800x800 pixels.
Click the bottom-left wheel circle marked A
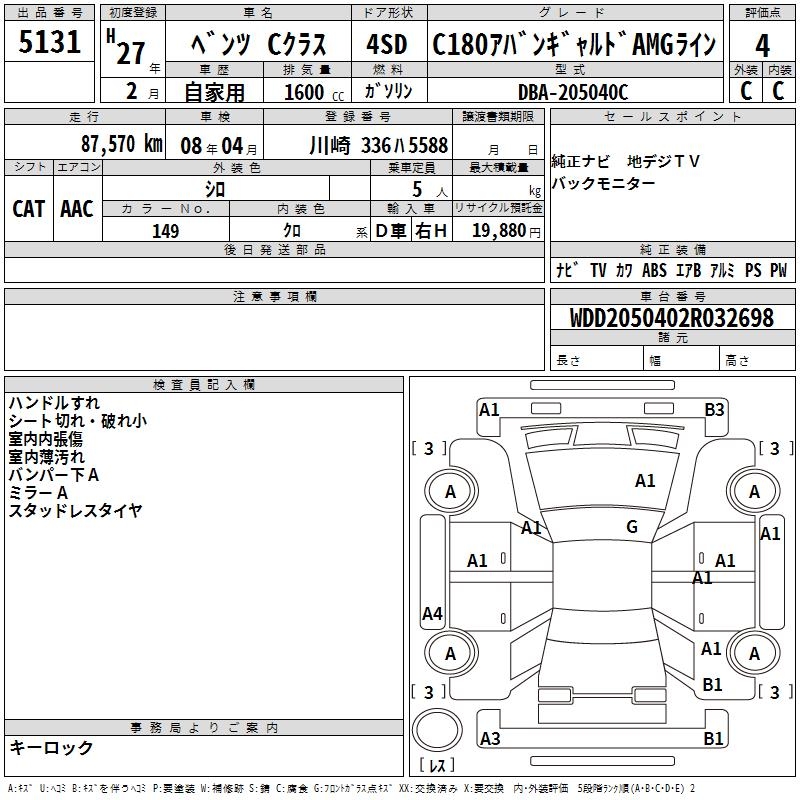click(450, 653)
